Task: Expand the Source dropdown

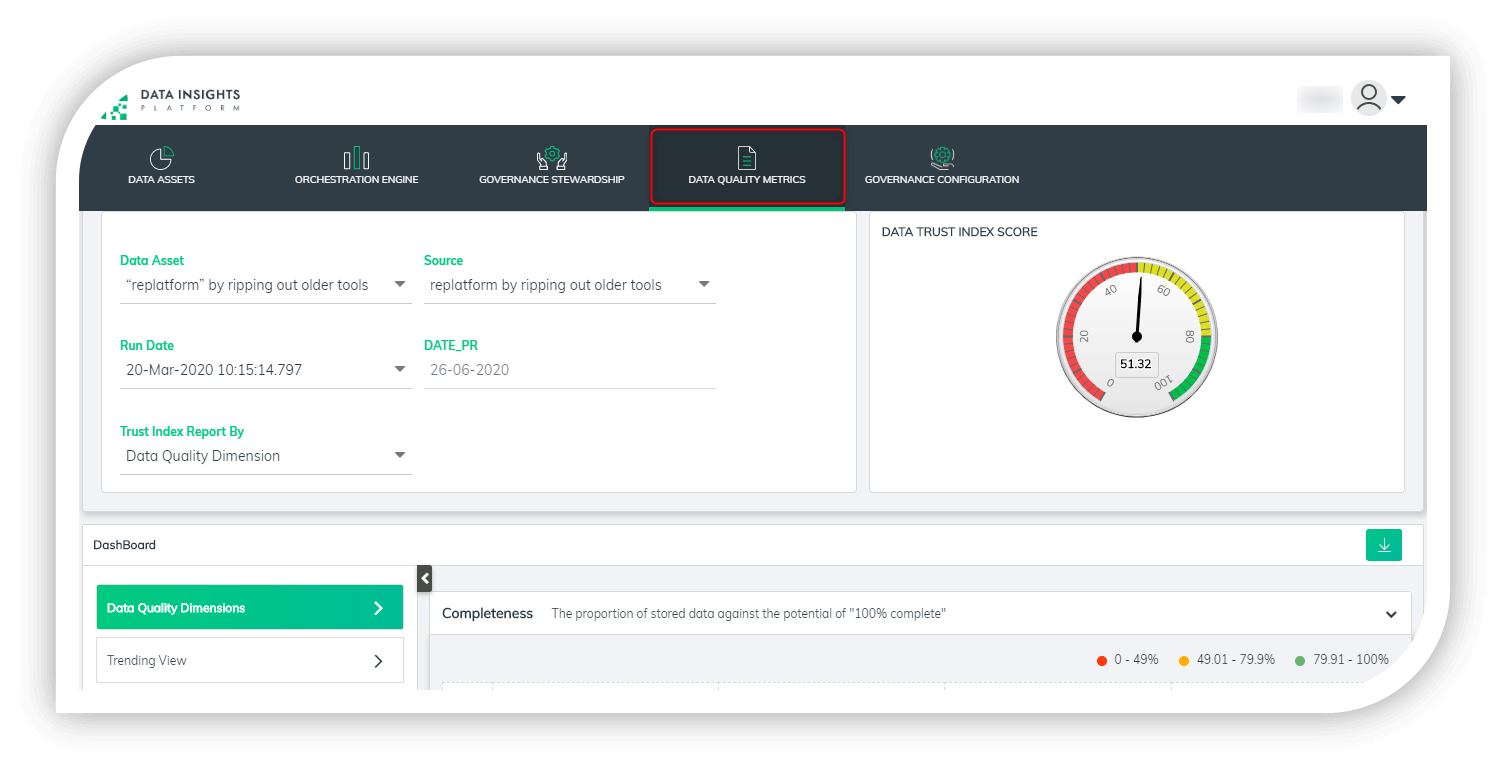Action: [568, 285]
